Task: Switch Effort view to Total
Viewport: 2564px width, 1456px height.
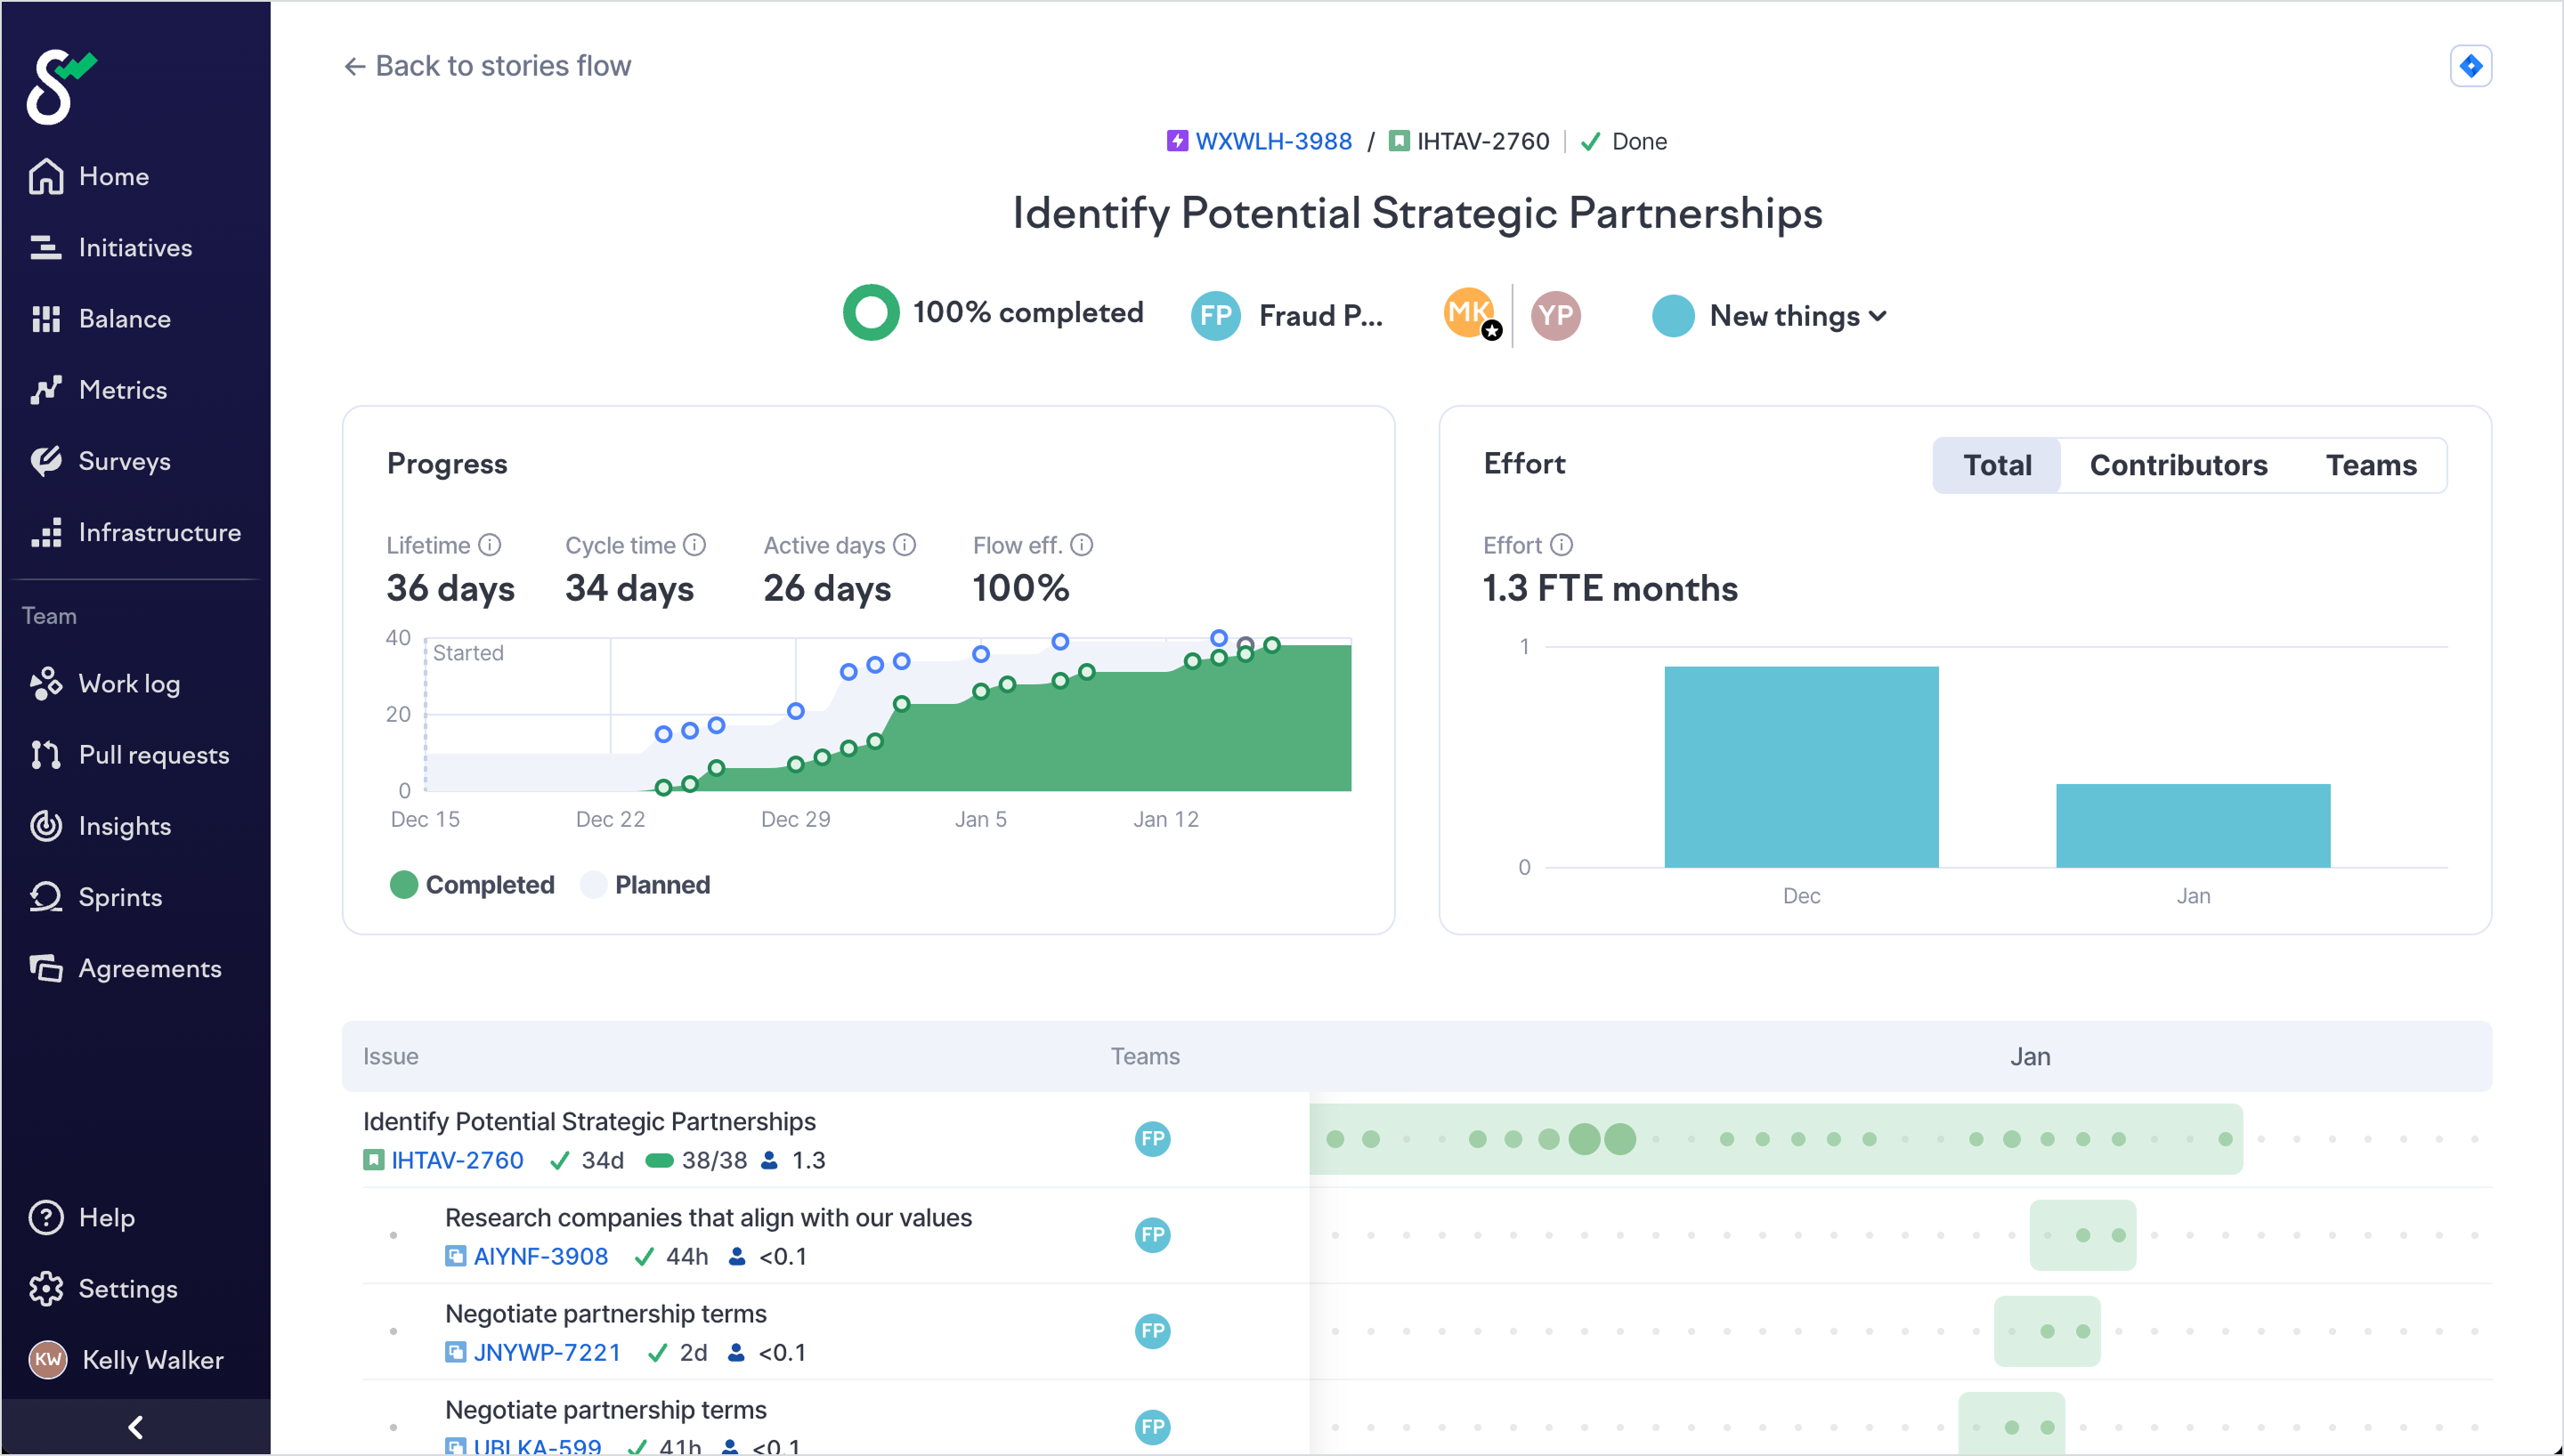Action: coord(1996,465)
